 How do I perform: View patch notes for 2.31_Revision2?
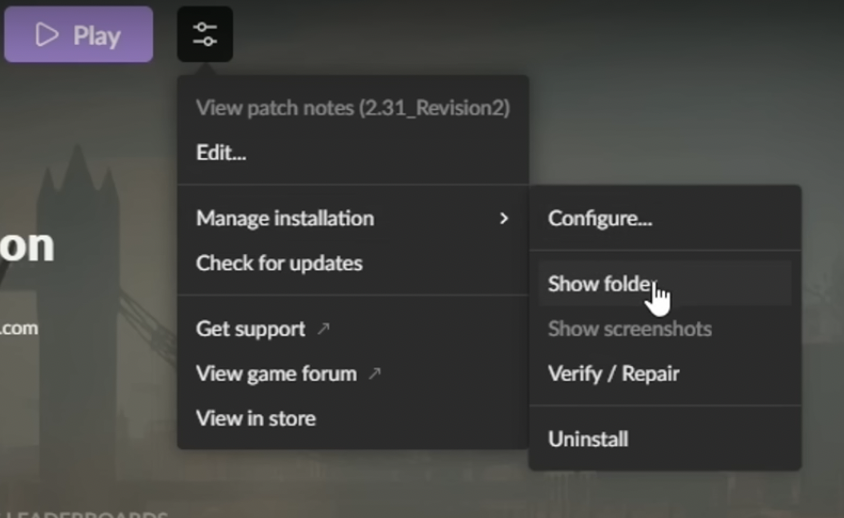tap(352, 108)
